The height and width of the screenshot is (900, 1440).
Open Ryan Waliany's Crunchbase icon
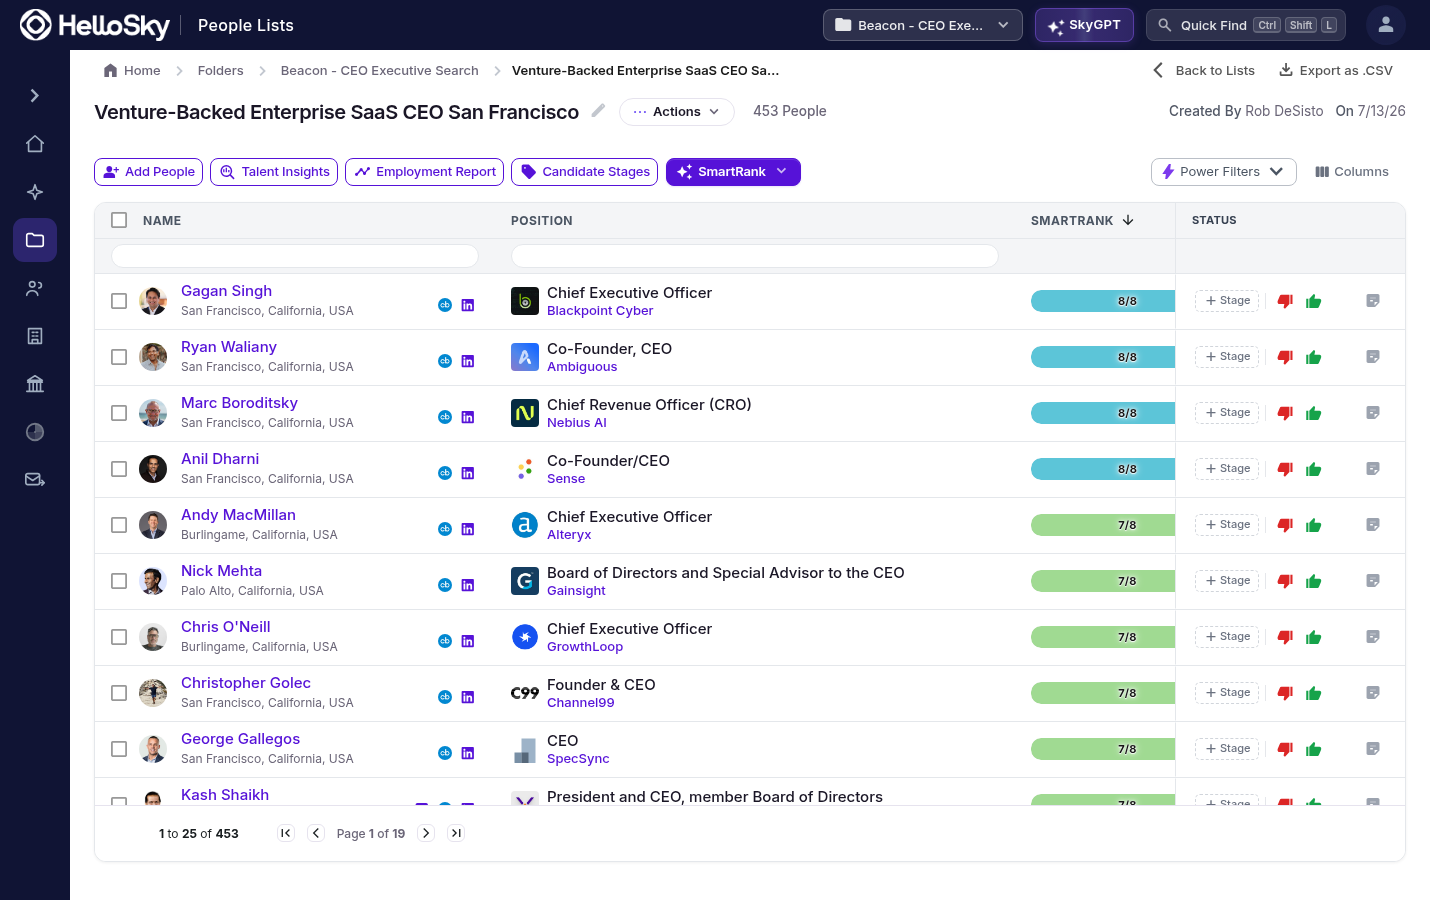(x=445, y=361)
